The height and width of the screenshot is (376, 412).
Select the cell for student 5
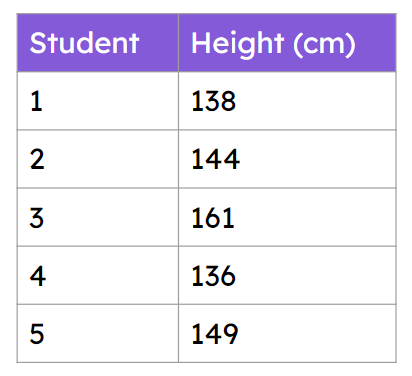coord(98,333)
